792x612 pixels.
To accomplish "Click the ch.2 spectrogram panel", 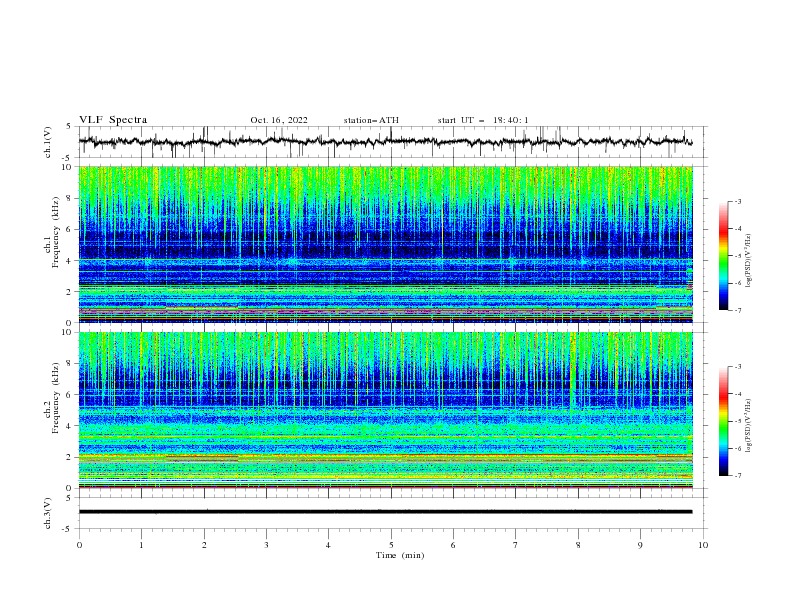I will [385, 410].
